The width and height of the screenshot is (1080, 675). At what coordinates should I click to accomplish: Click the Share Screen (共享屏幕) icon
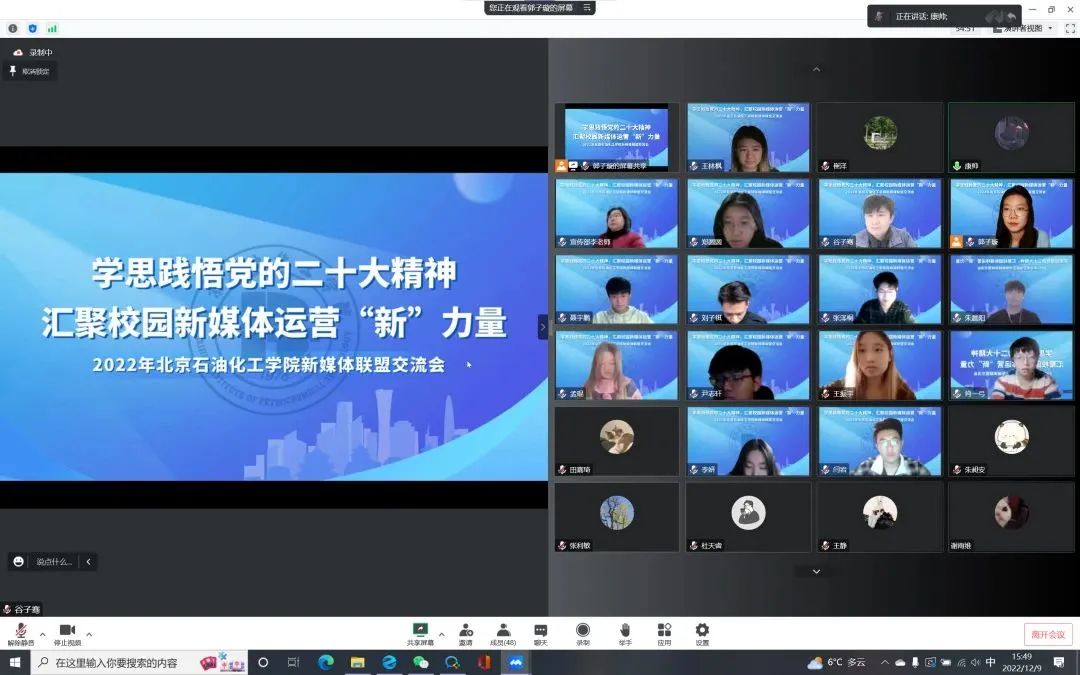click(420, 633)
